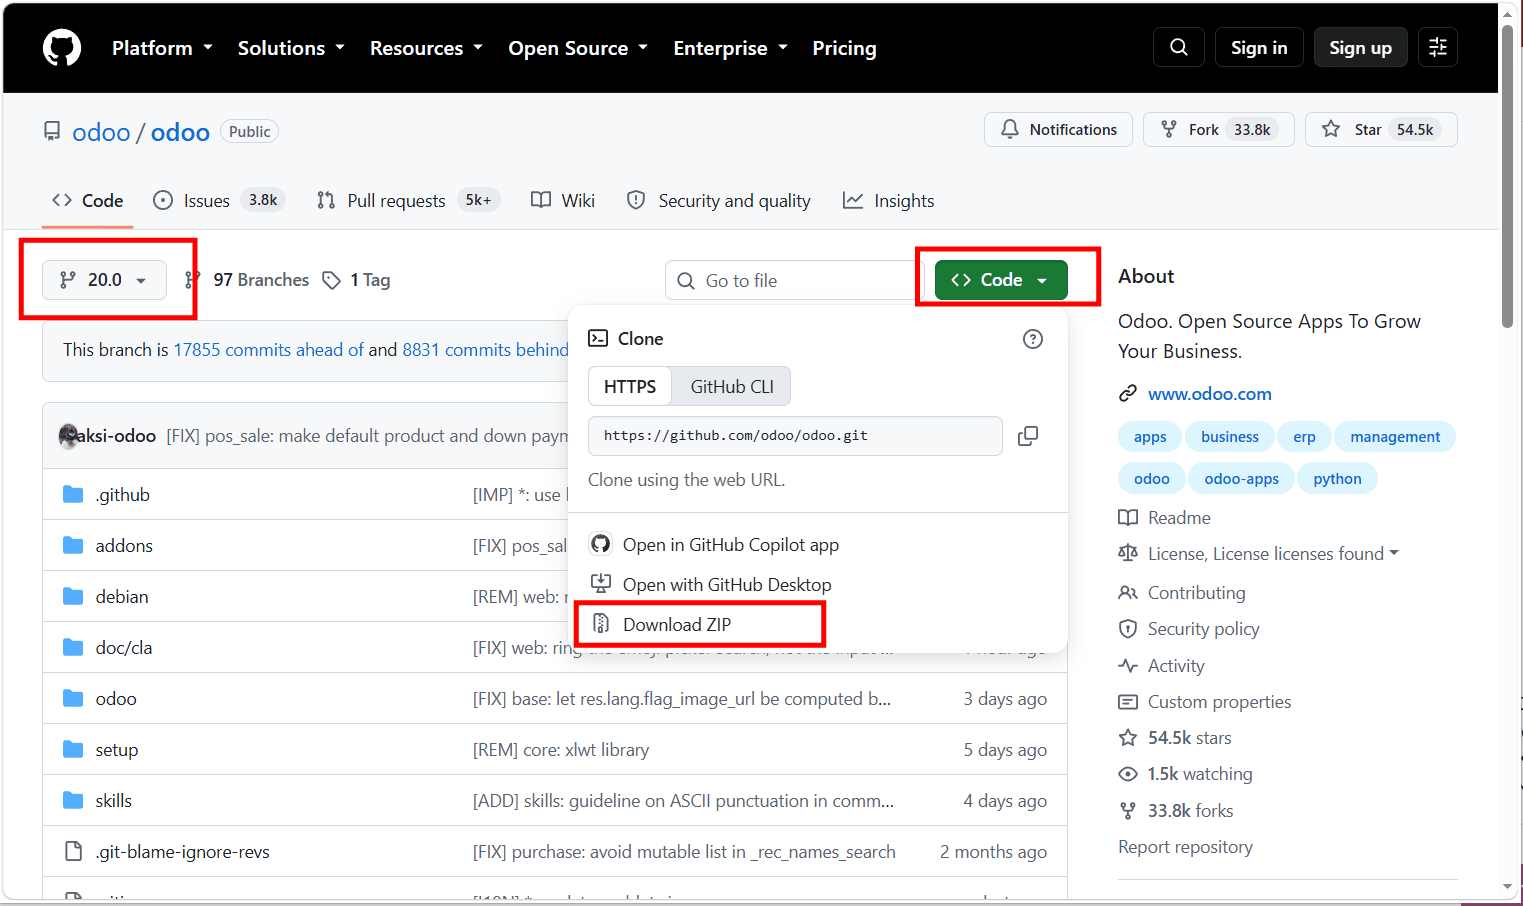Image resolution: width=1523 pixels, height=906 pixels.
Task: Open the 20.0 branch selector dropdown
Action: coord(104,280)
